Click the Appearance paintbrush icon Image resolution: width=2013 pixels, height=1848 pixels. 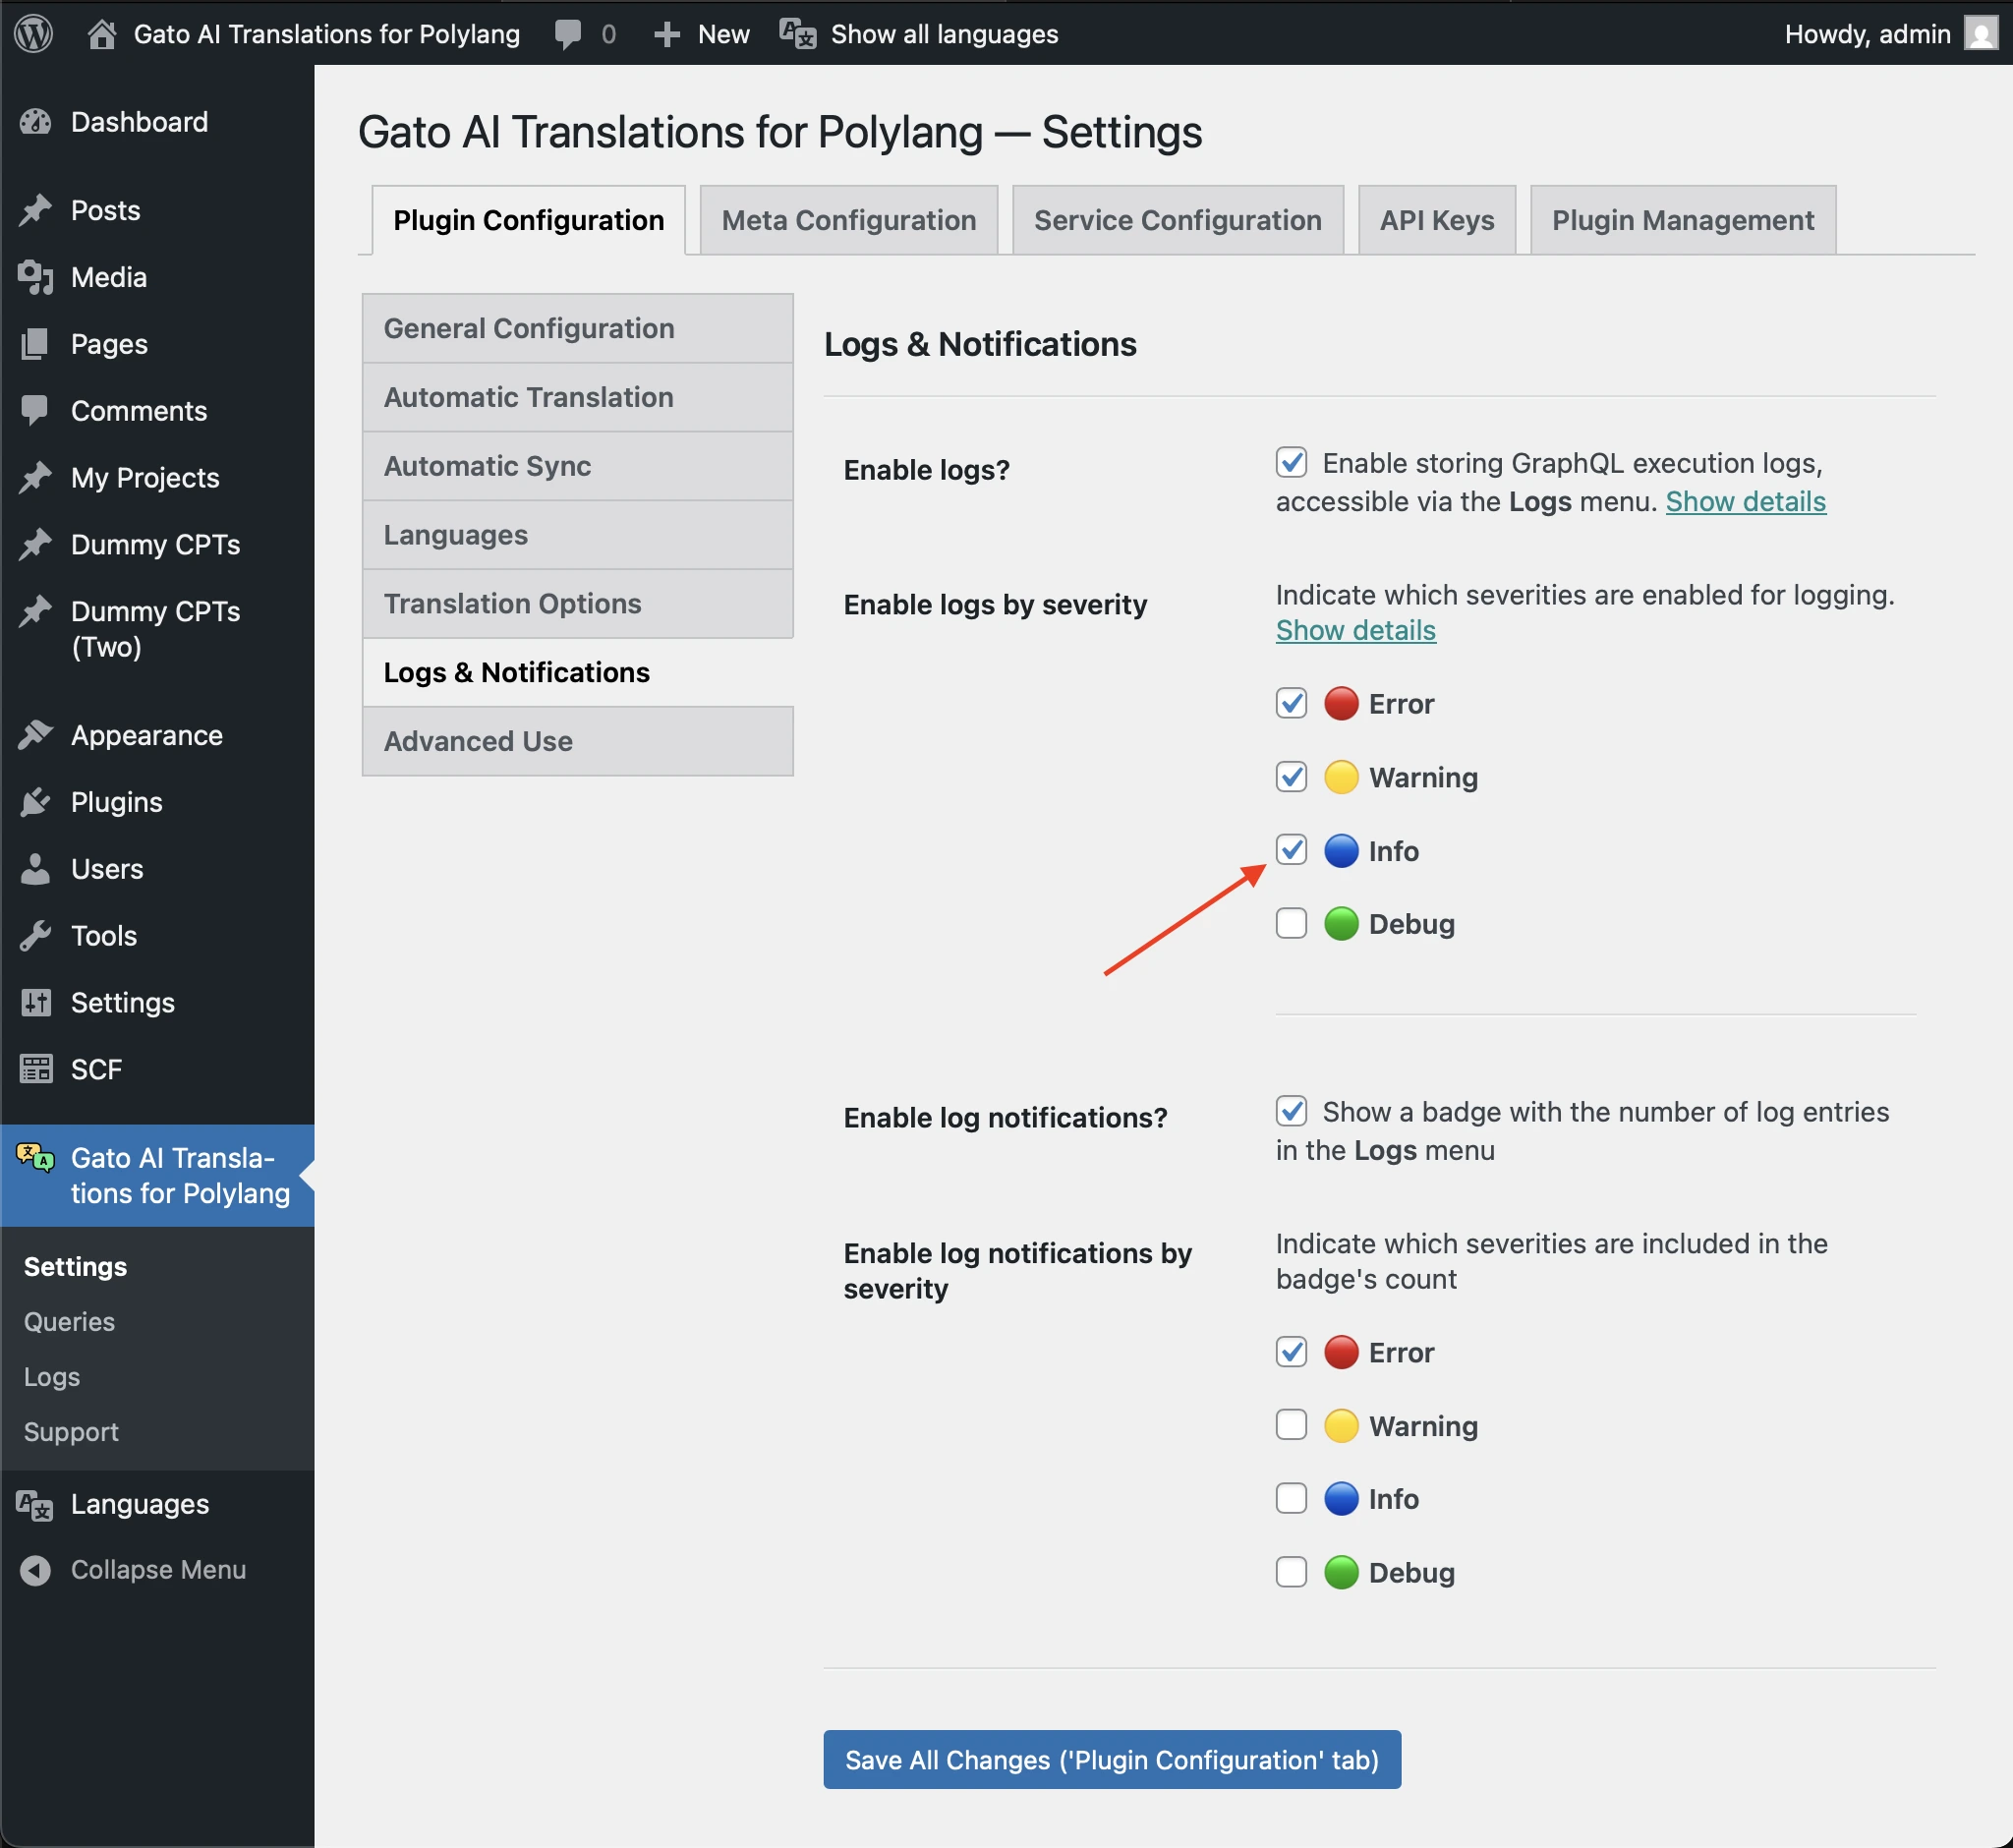[x=37, y=734]
